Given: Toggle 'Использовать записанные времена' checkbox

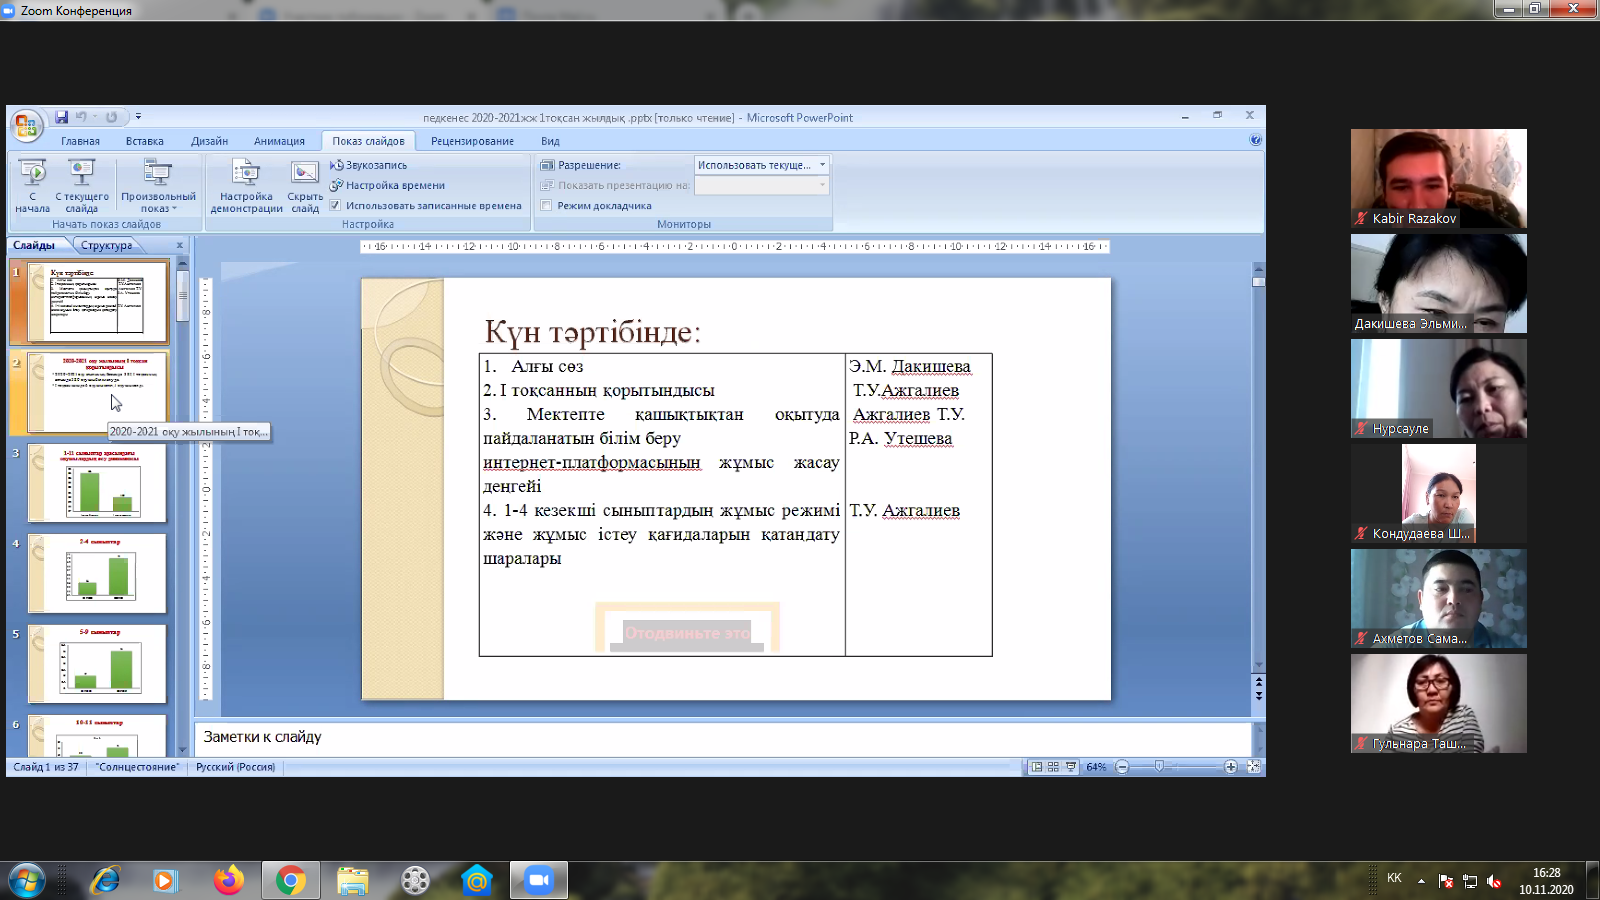Looking at the screenshot, I should coord(336,206).
